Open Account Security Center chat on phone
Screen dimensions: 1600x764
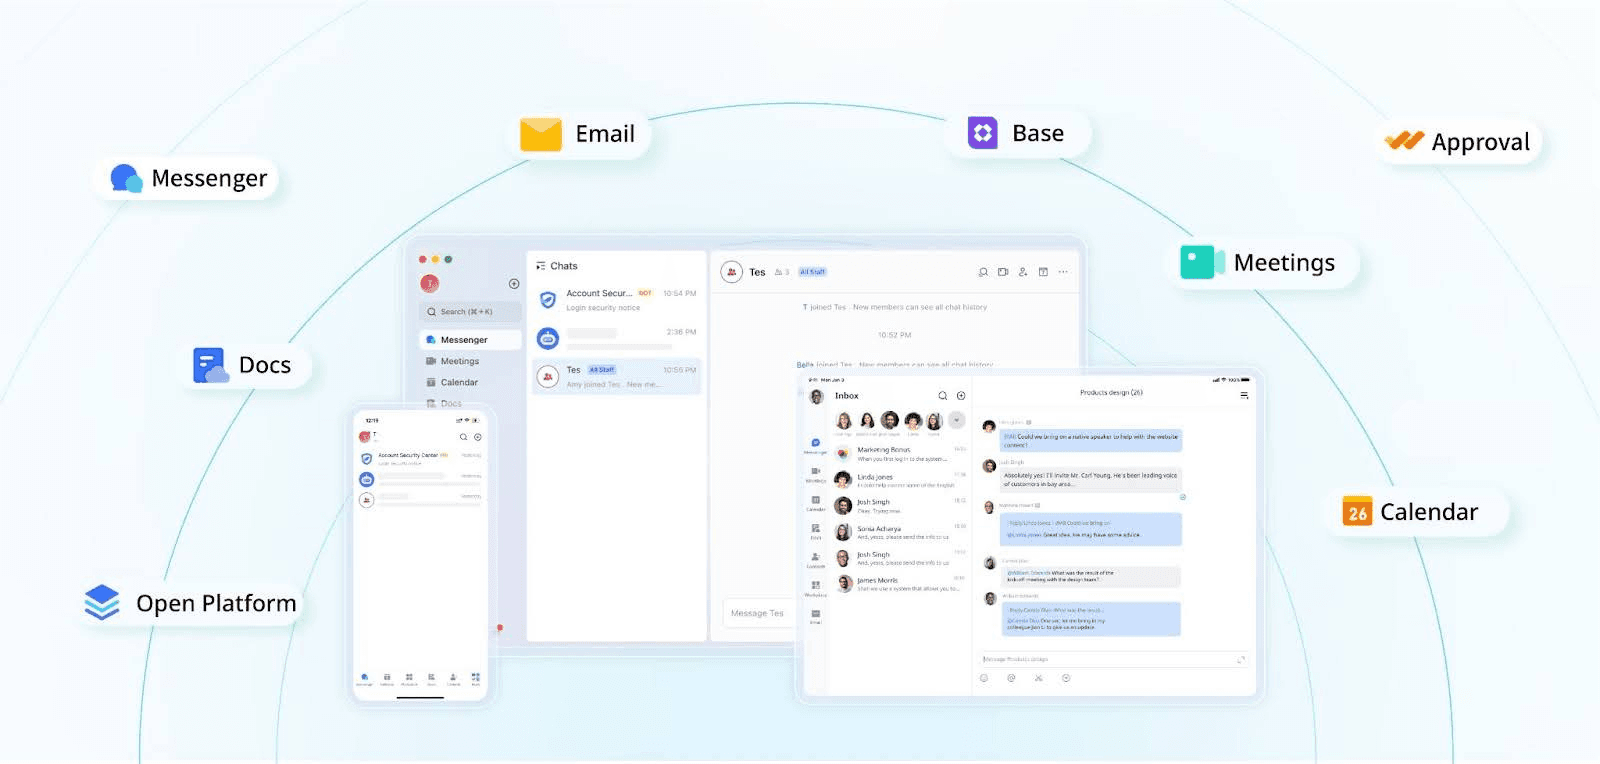421,458
